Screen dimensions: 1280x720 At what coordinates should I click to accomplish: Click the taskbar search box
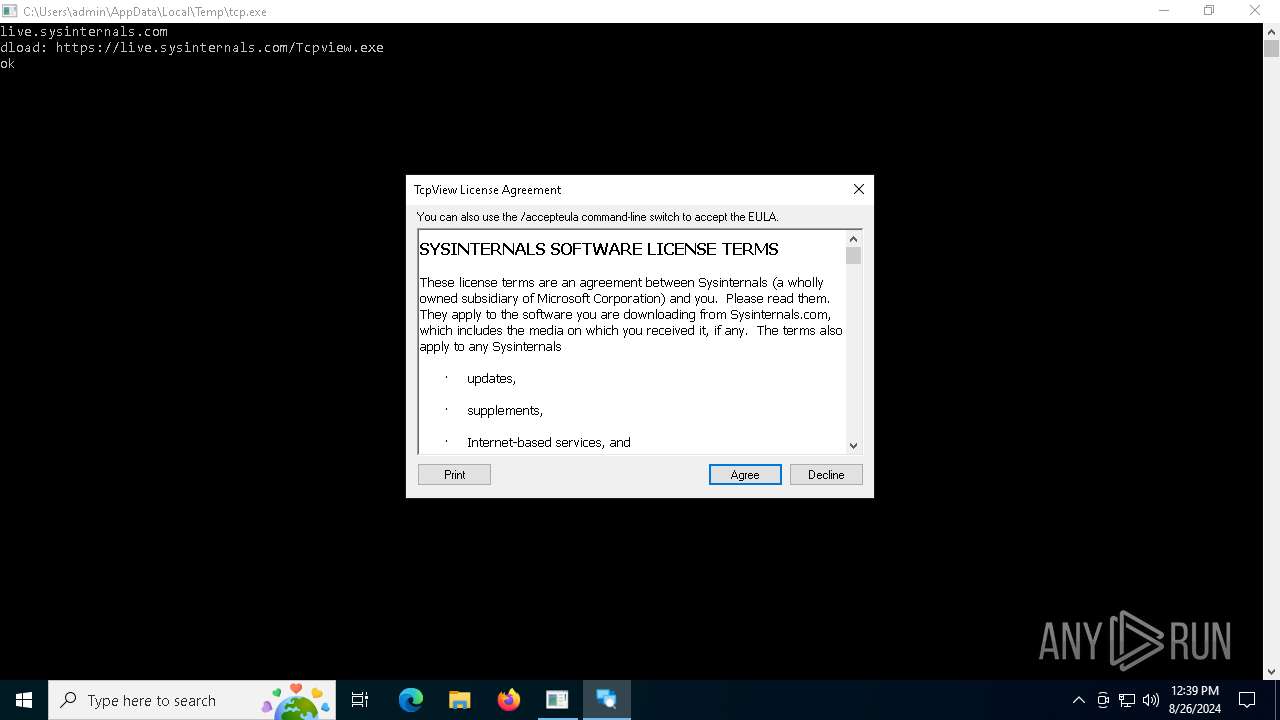(x=192, y=700)
